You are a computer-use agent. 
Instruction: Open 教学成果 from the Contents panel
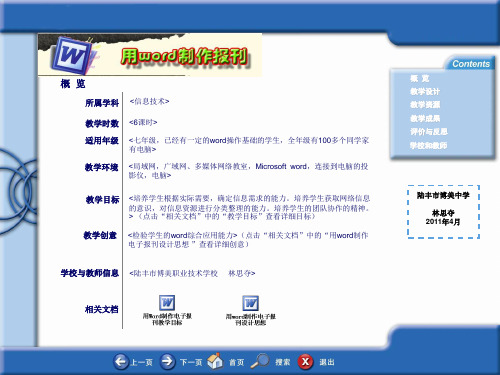click(x=425, y=118)
